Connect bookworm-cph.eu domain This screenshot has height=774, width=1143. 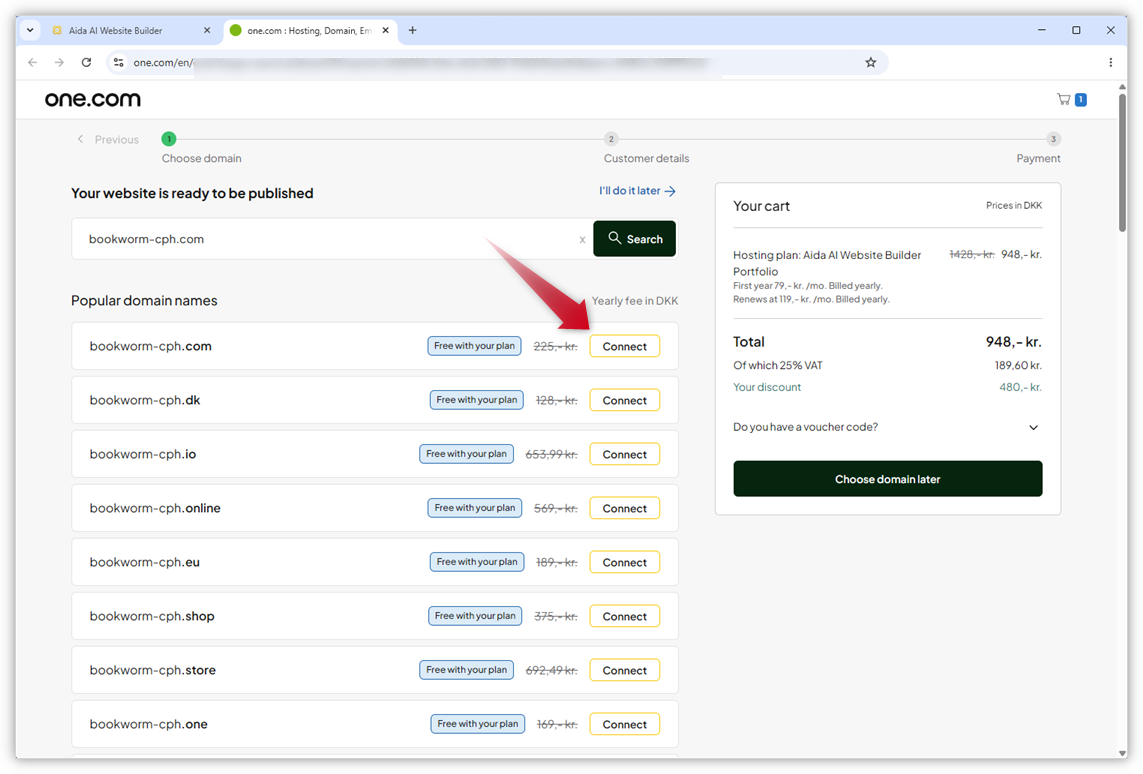(625, 562)
